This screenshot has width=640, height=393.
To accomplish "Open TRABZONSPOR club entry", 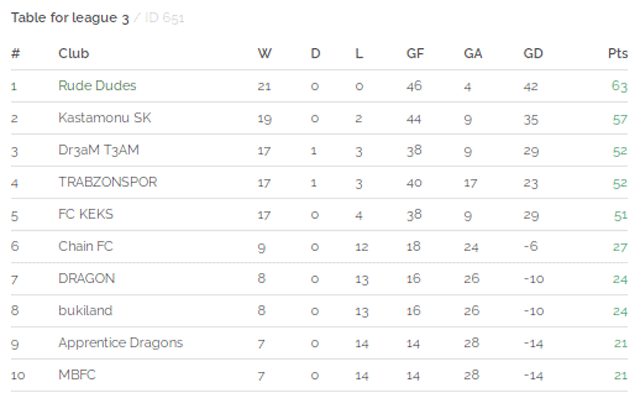I will coord(108,182).
